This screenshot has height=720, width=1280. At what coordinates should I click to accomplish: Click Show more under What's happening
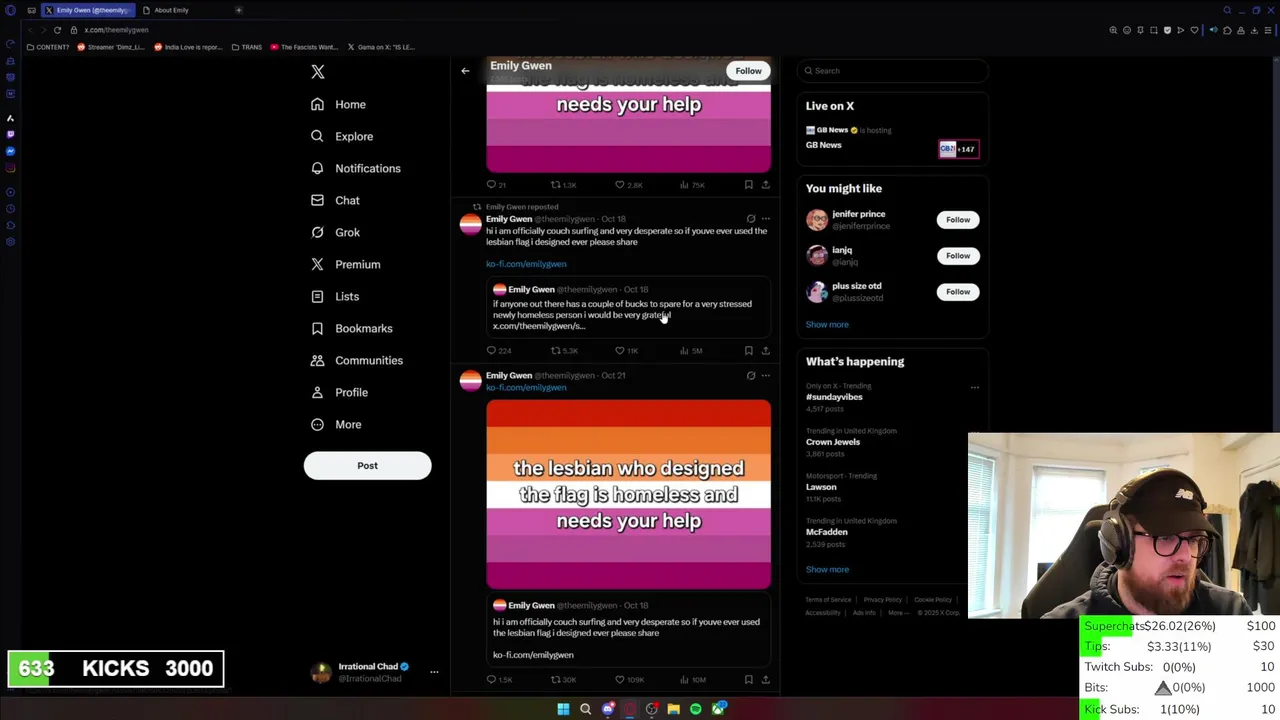pos(827,569)
